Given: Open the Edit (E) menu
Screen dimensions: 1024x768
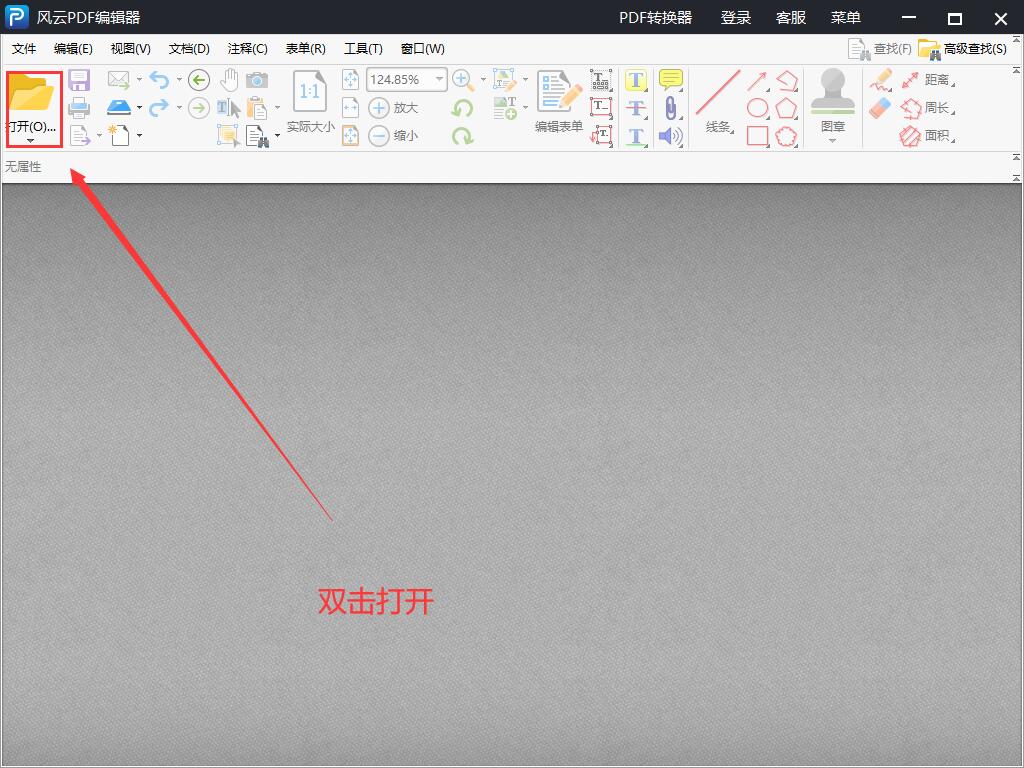Looking at the screenshot, I should coord(73,49).
